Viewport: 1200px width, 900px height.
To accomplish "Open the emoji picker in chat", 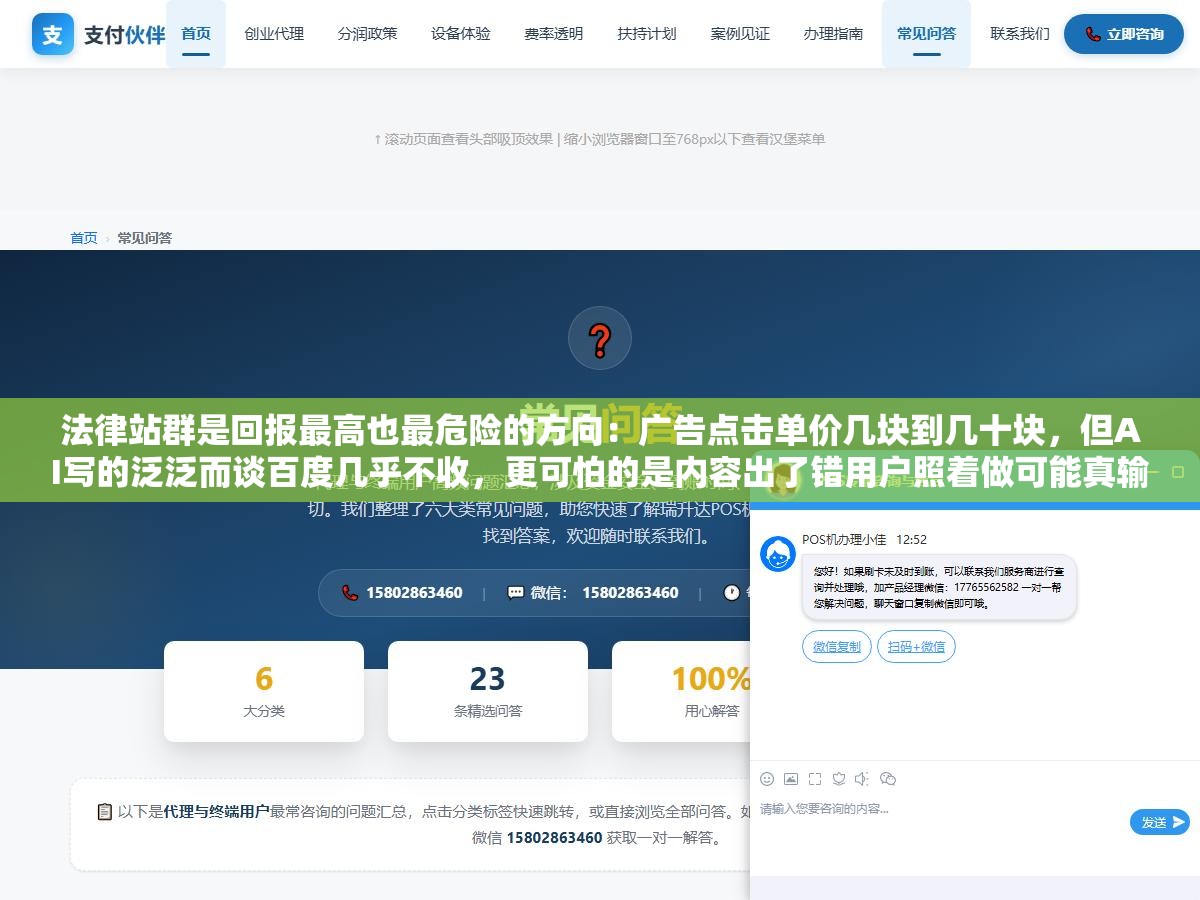I will pos(767,779).
